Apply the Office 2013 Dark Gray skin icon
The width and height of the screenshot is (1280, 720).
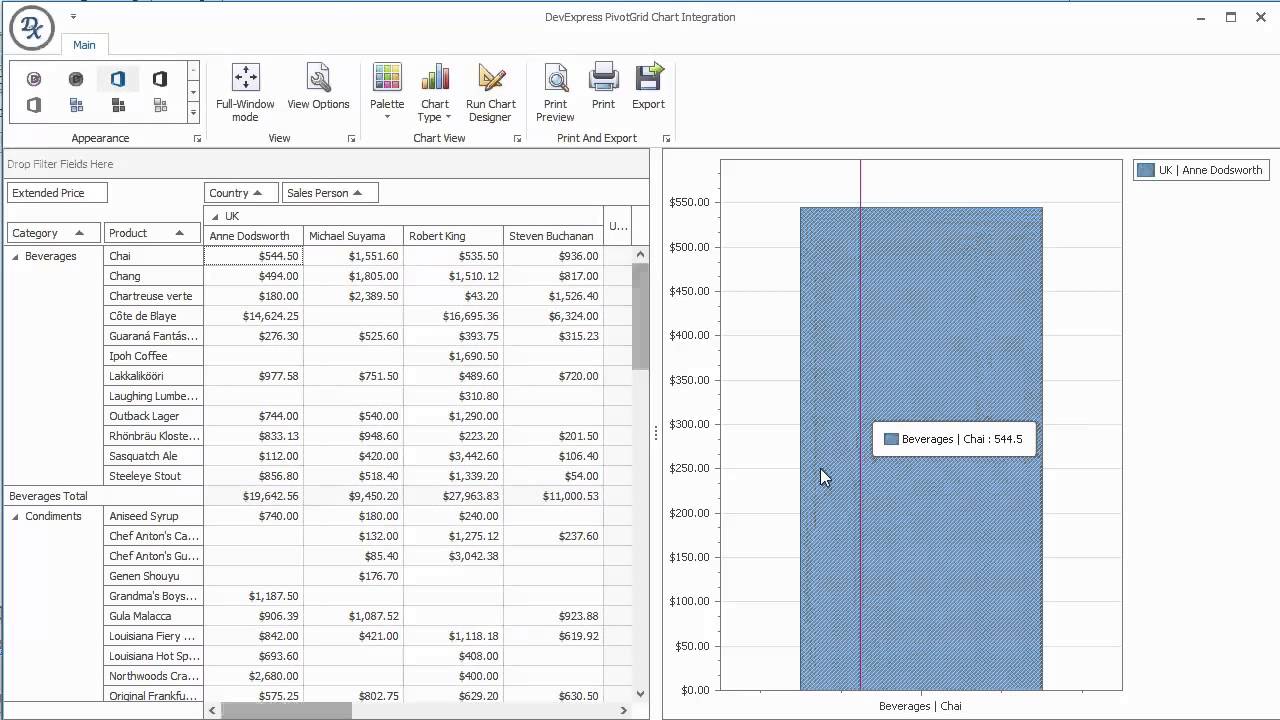pos(160,79)
